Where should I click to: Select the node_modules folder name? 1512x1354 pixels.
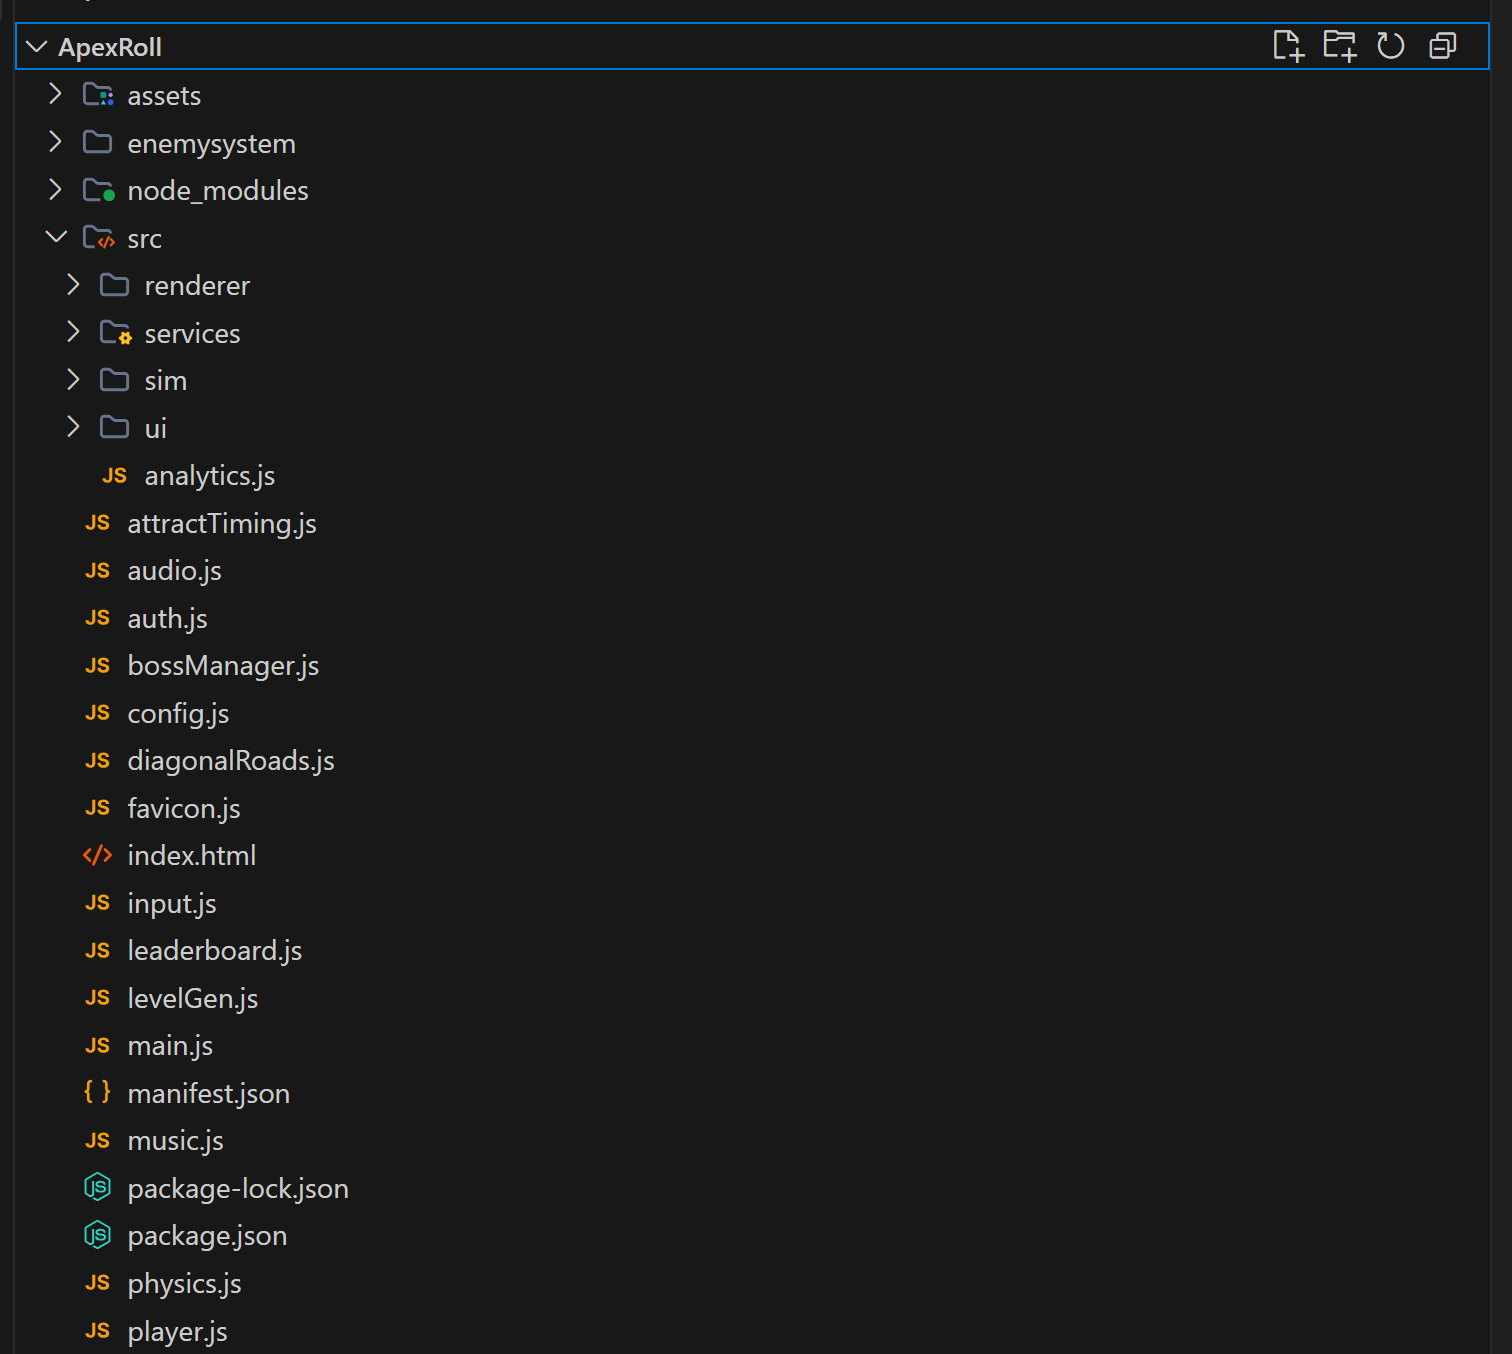click(218, 191)
